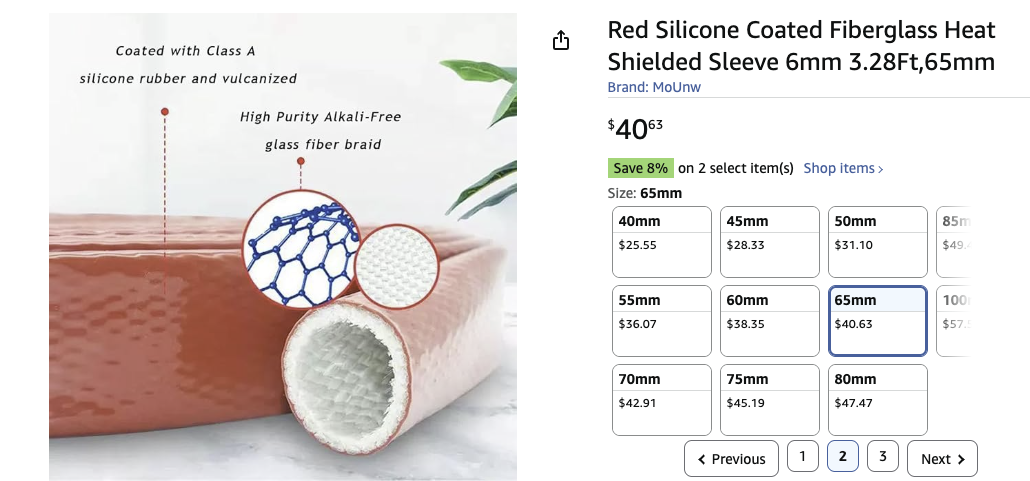Click the share icon beside the product image
The height and width of the screenshot is (481, 1030).
[561, 40]
